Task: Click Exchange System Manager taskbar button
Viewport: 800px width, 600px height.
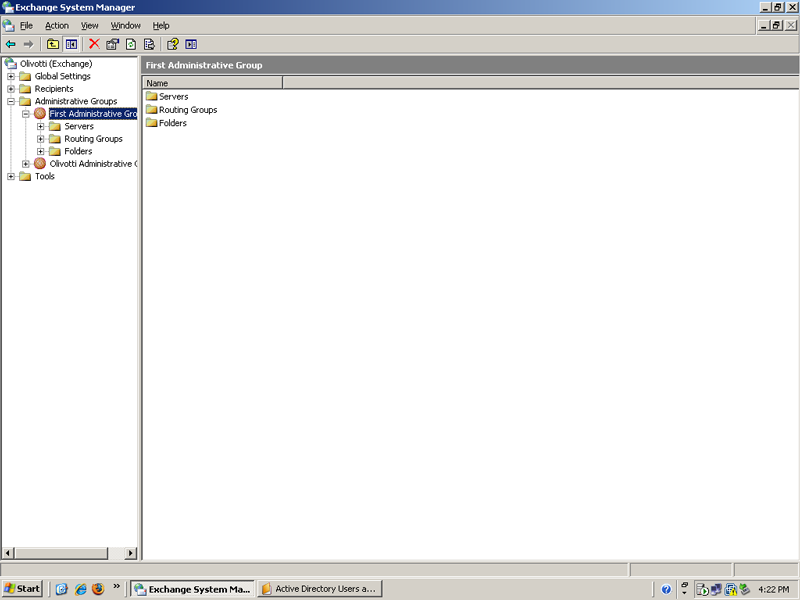Action: (x=192, y=589)
